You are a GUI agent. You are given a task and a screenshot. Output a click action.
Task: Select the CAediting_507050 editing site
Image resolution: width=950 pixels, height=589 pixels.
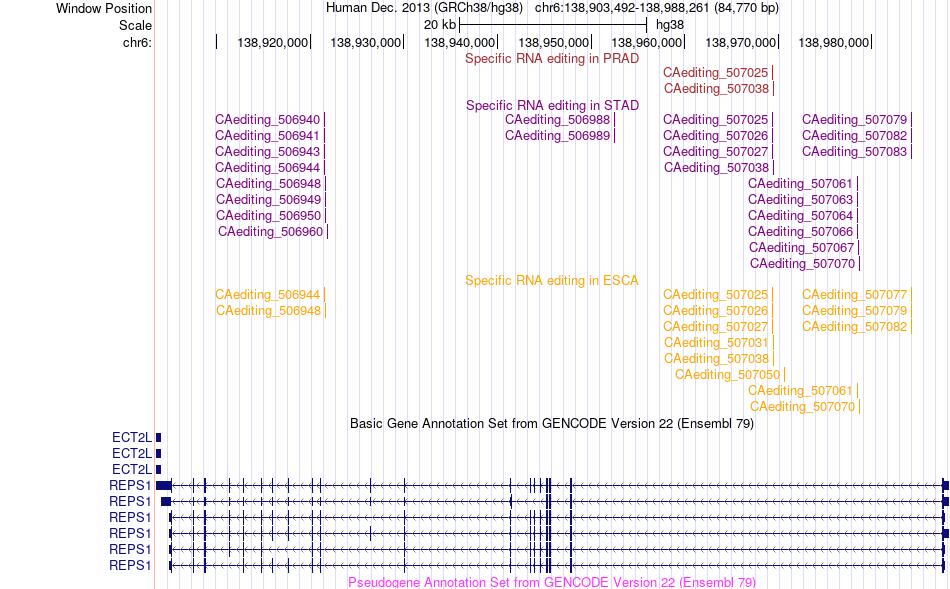(x=727, y=375)
